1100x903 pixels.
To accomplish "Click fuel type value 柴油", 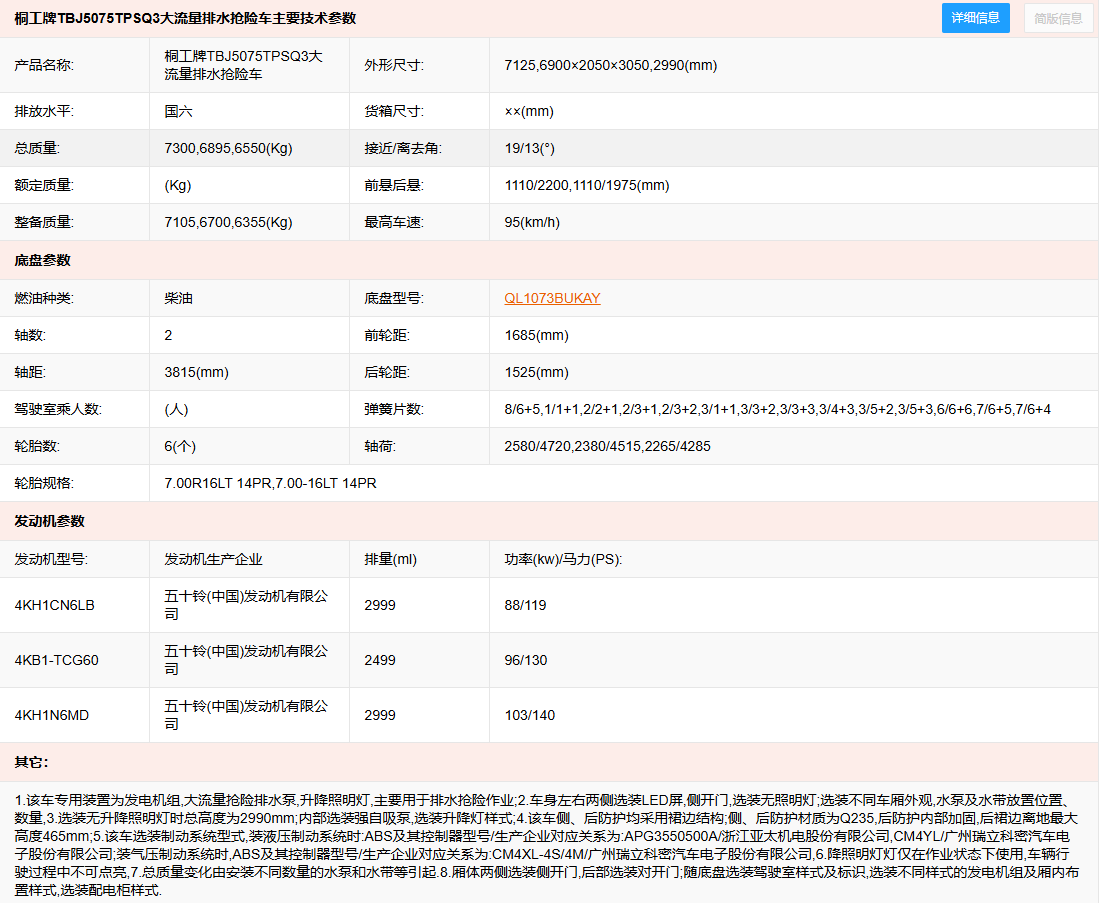I will 179,298.
